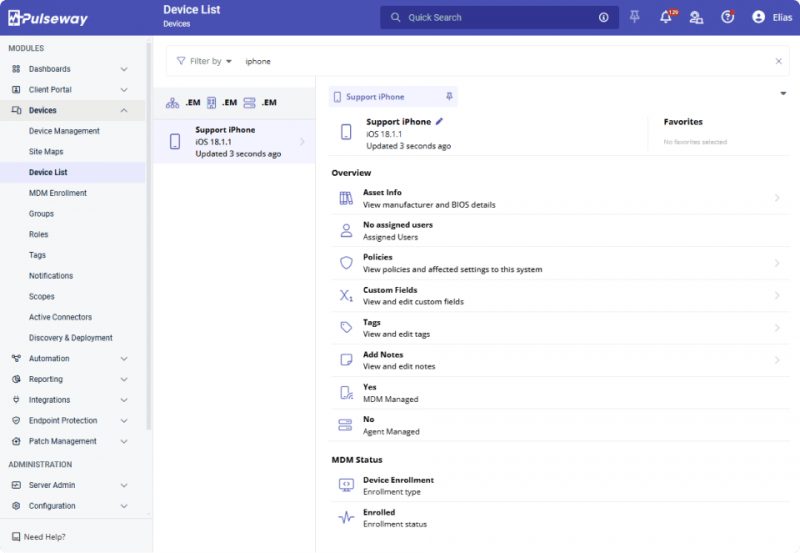
Task: Open Active Connectors
Action: [60, 317]
